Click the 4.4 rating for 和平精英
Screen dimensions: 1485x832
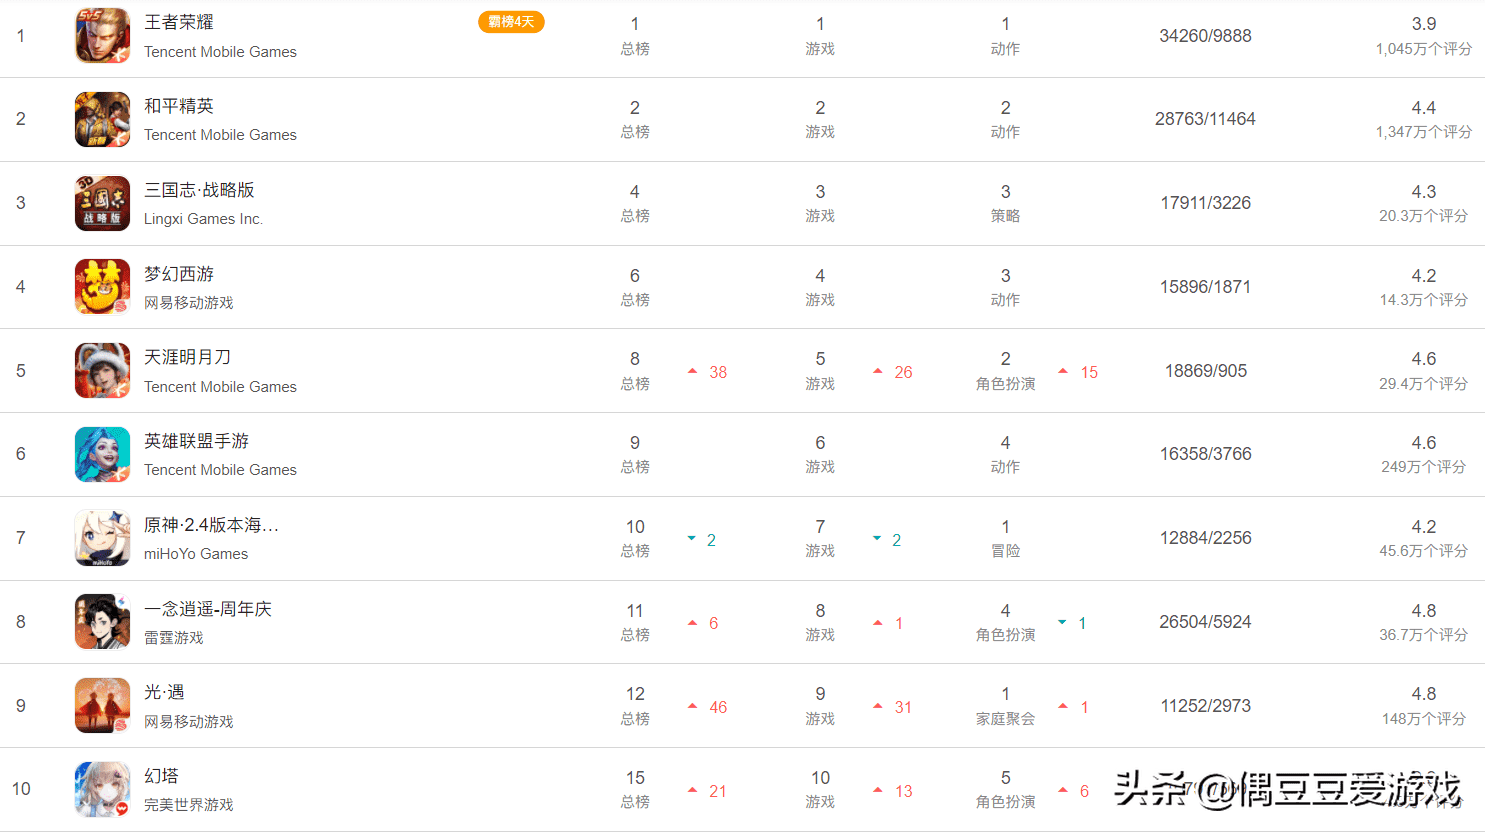[x=1423, y=108]
